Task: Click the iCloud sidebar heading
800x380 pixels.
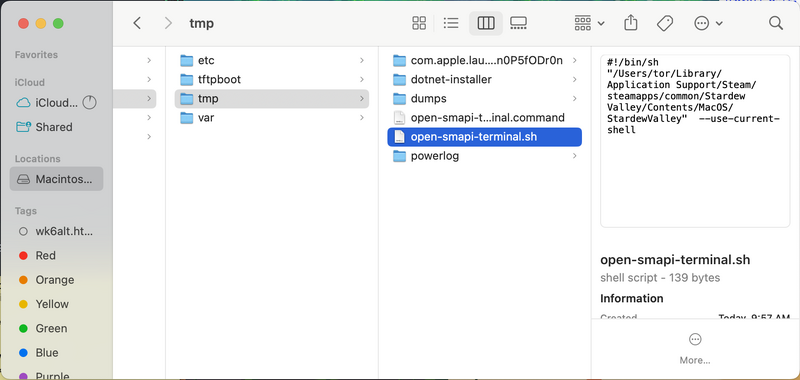Action: pyautogui.click(x=30, y=82)
